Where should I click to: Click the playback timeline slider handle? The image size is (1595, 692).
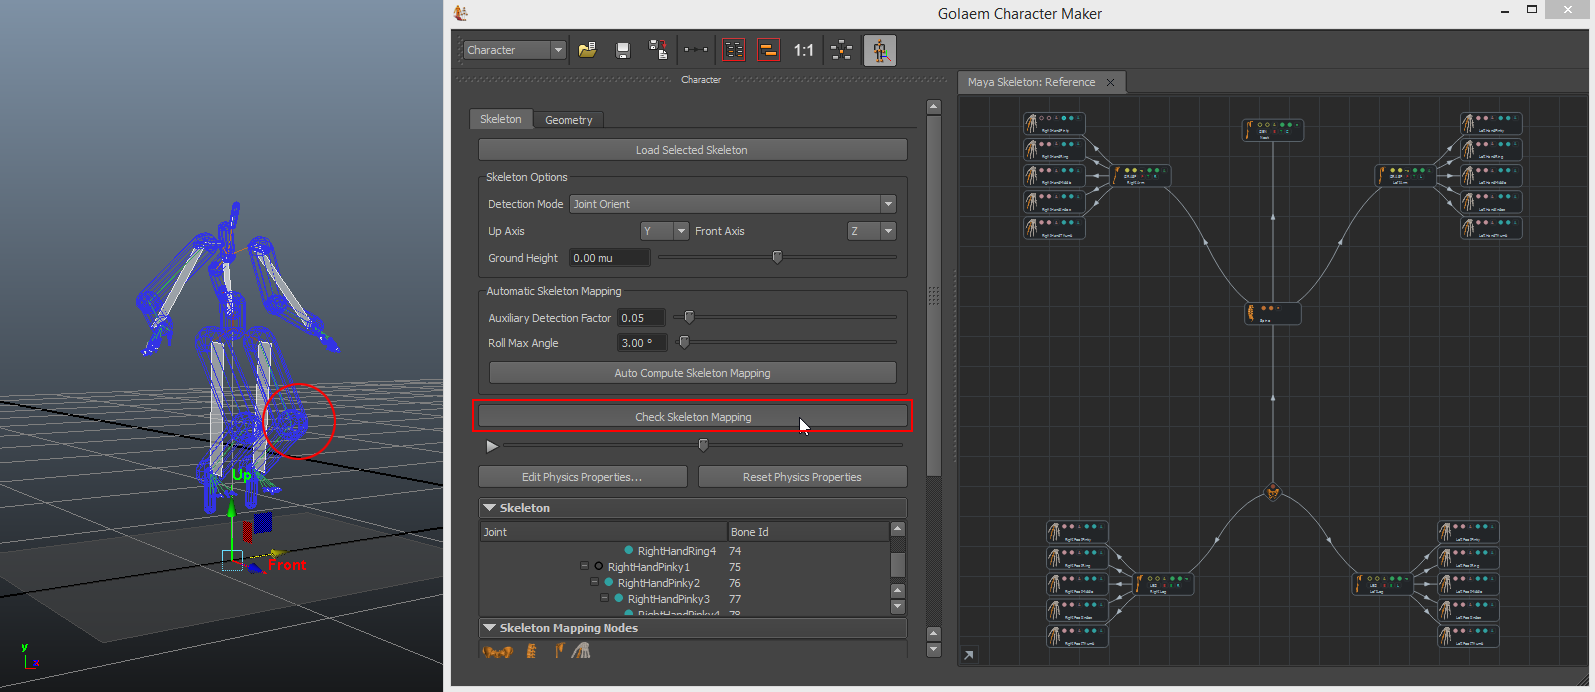coord(703,445)
